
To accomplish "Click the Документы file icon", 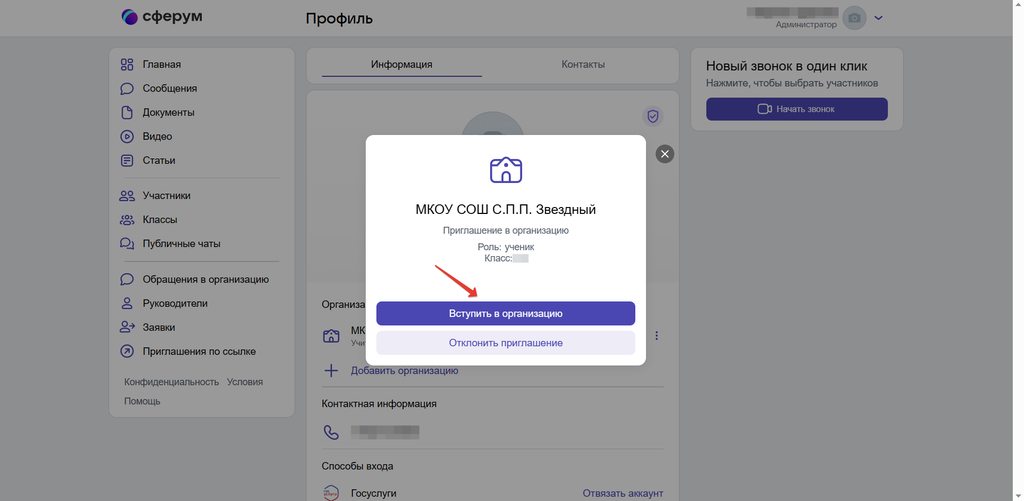I will tap(127, 112).
